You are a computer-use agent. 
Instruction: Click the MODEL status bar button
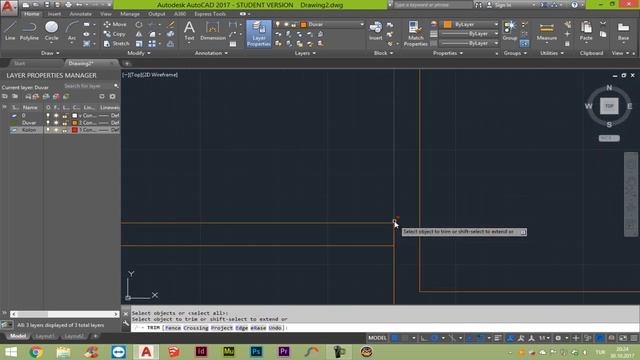point(377,338)
